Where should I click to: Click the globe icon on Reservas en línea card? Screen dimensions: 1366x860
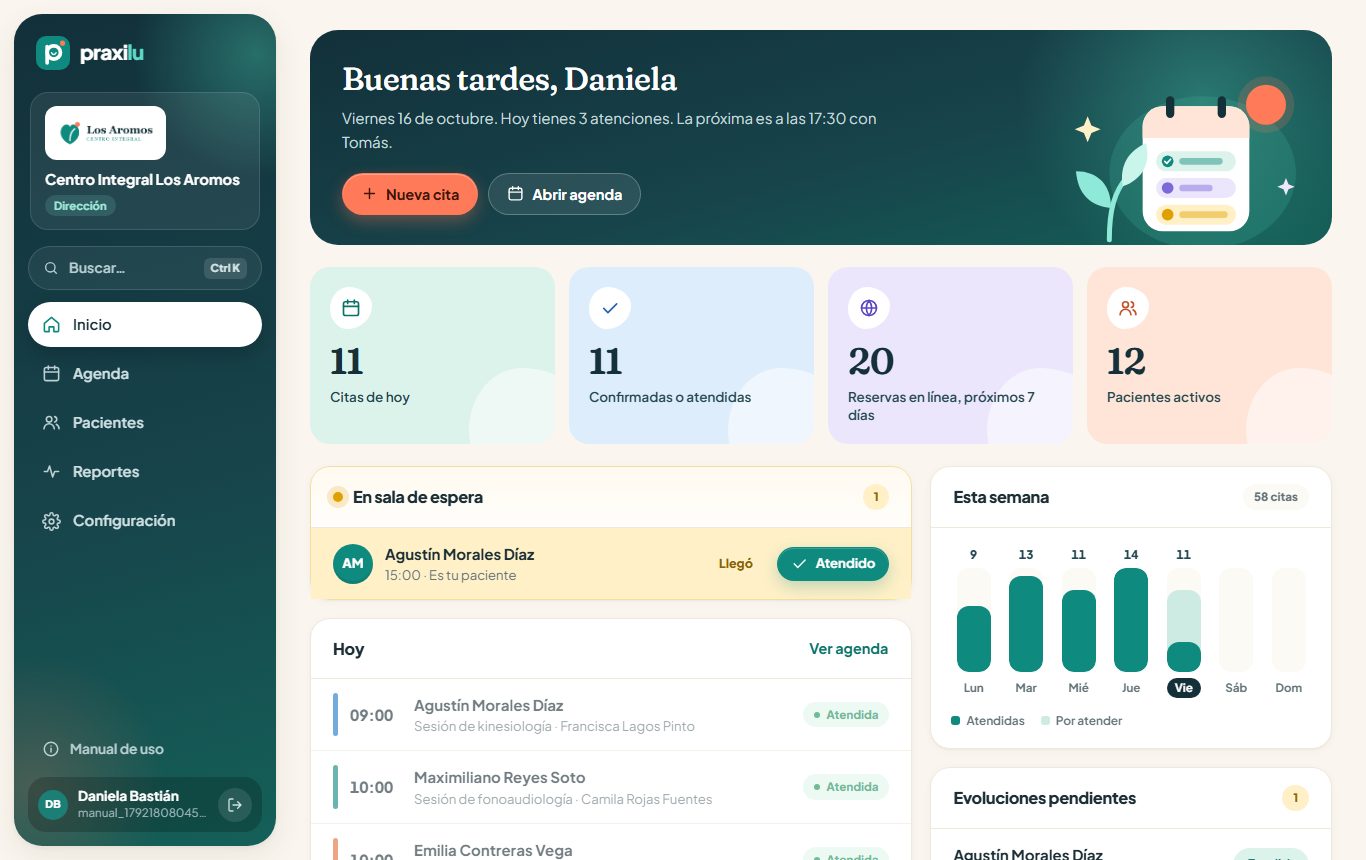[869, 308]
